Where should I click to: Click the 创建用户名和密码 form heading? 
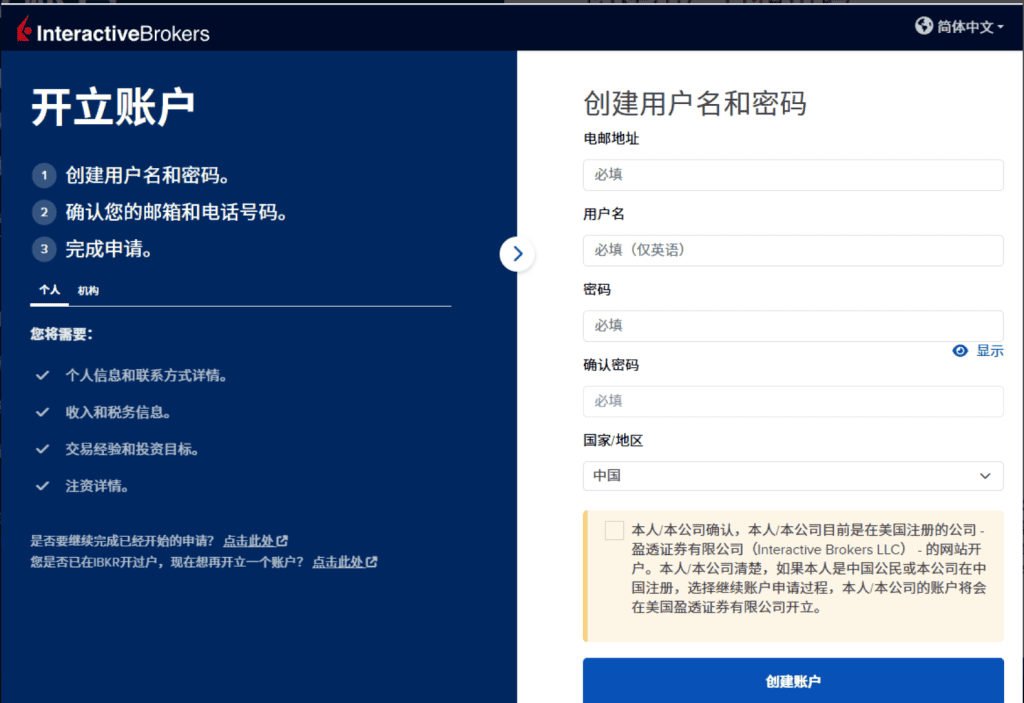695,104
